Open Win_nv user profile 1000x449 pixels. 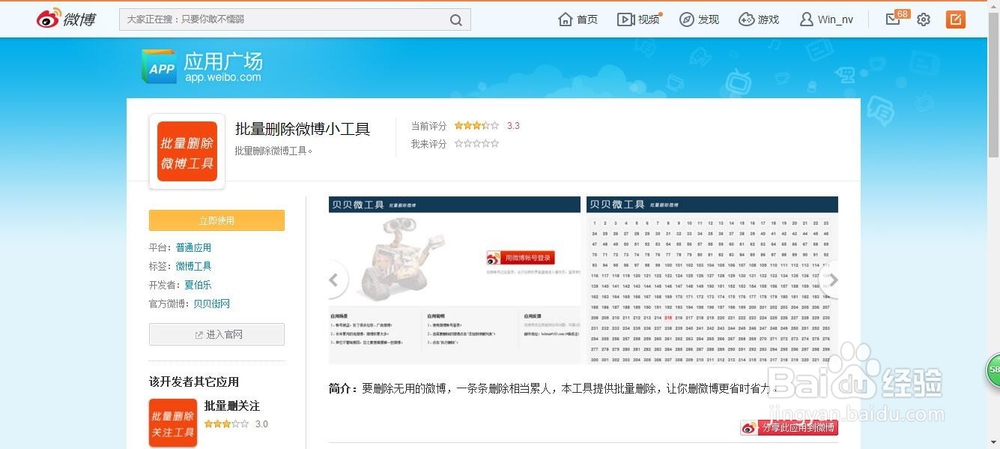point(827,19)
